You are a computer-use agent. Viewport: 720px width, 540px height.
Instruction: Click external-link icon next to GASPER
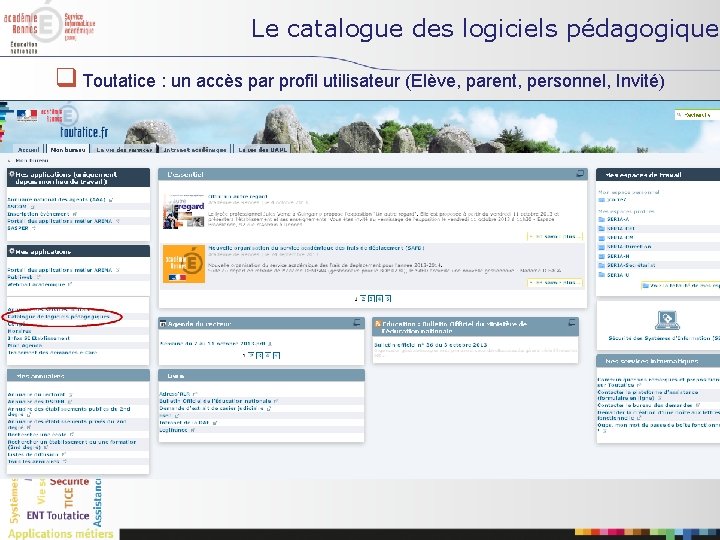click(x=34, y=228)
